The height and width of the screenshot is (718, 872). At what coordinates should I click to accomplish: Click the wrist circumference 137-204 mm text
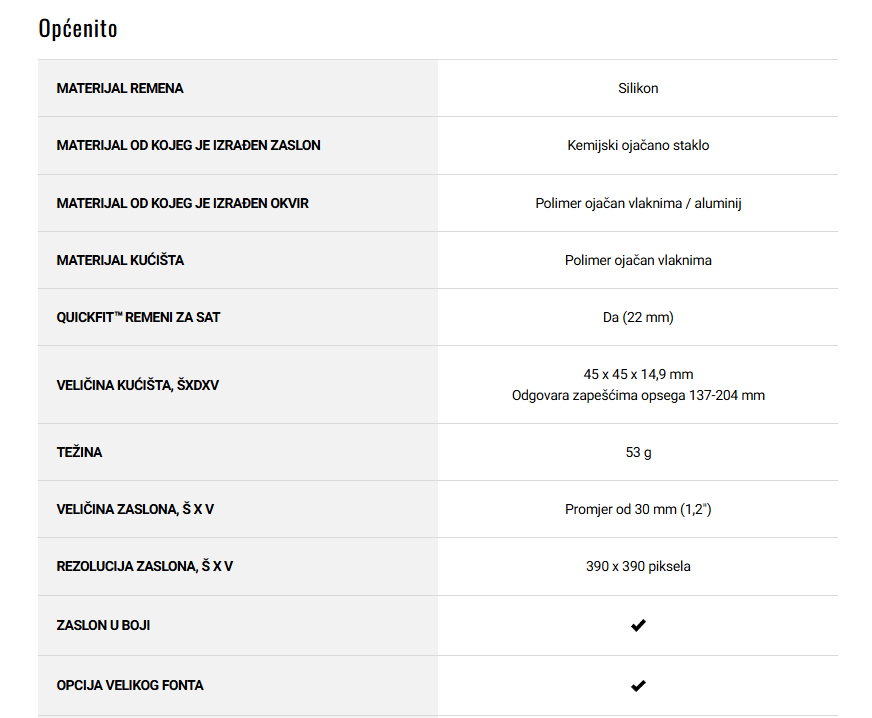click(638, 395)
